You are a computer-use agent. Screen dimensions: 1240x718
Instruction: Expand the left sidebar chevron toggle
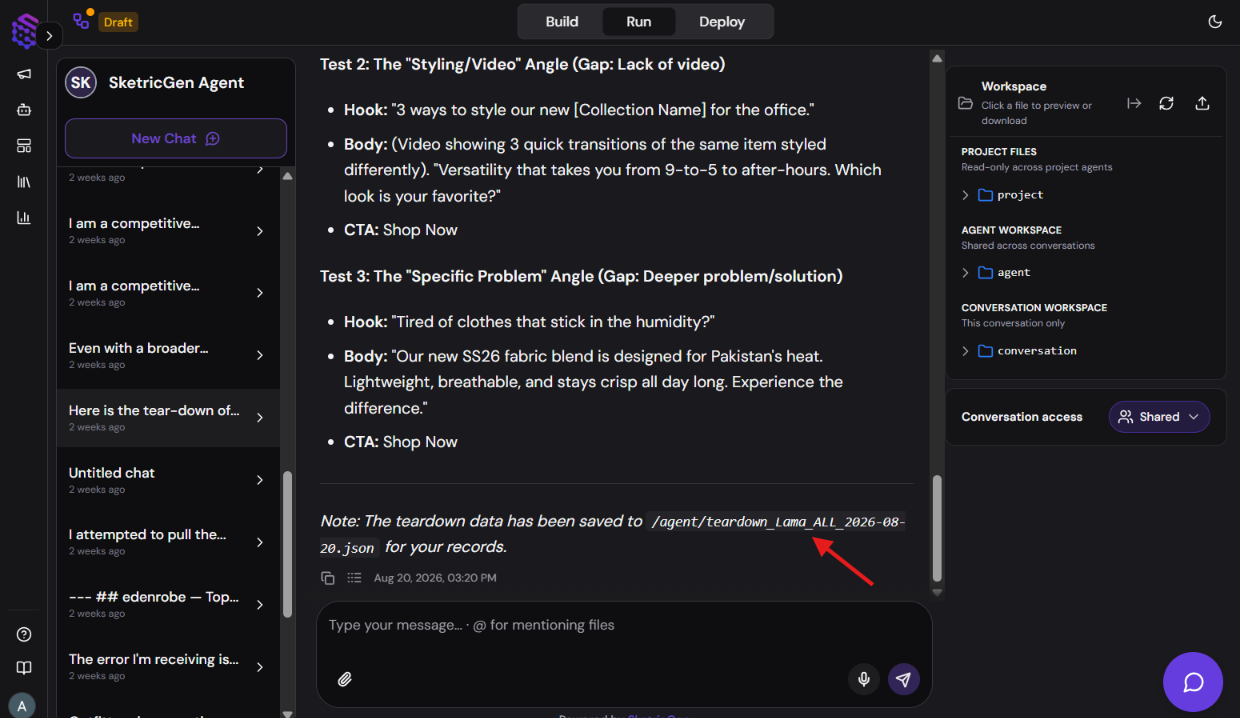click(49, 36)
